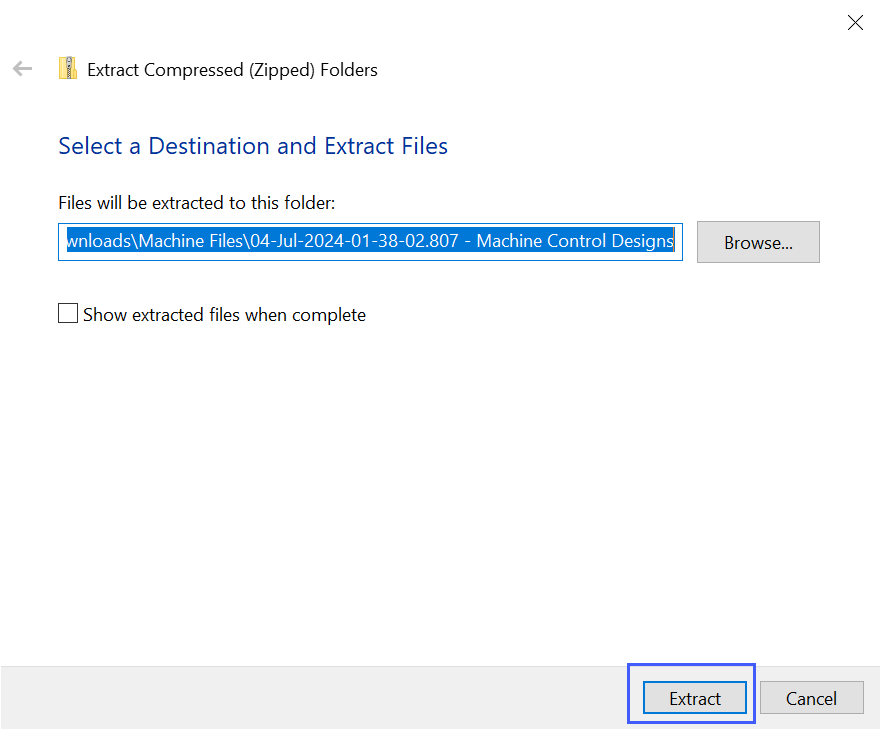This screenshot has width=881, height=730.
Task: Confirm extraction with the default Extract action
Action: tap(694, 697)
